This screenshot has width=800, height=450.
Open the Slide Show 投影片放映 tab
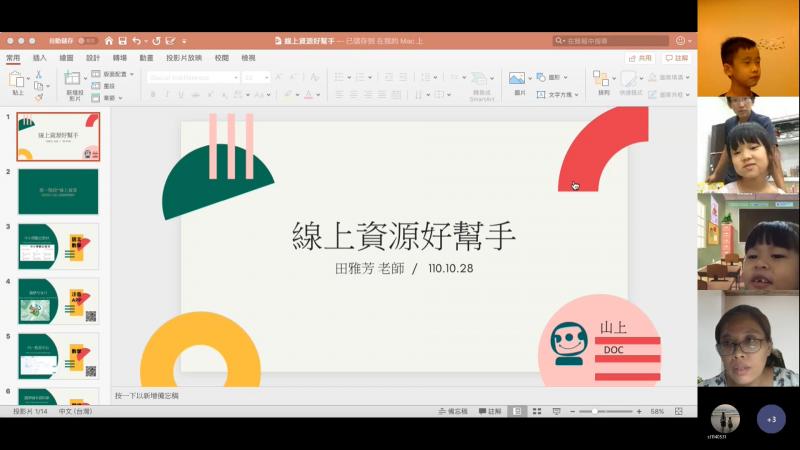(x=184, y=58)
